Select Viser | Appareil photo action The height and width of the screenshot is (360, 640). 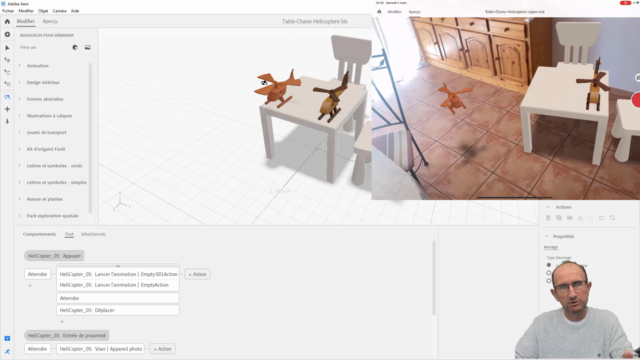point(100,349)
